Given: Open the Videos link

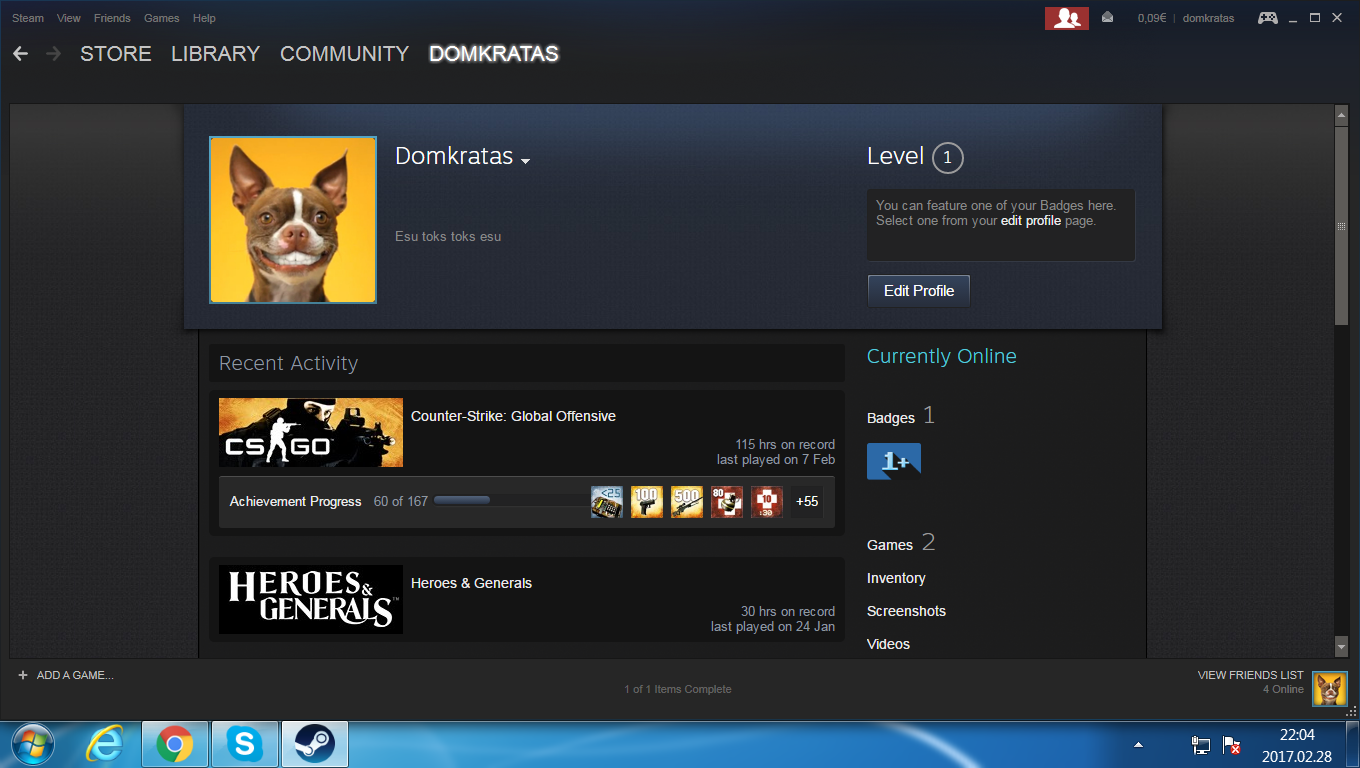Looking at the screenshot, I should (888, 644).
